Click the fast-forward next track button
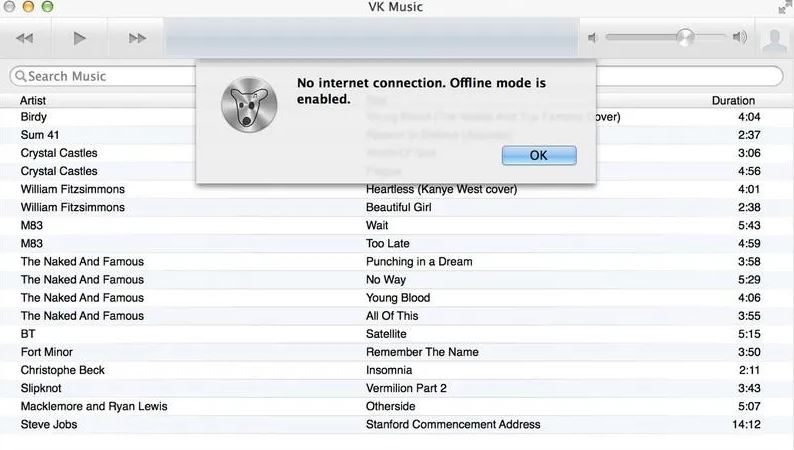Image resolution: width=794 pixels, height=450 pixels. [137, 38]
